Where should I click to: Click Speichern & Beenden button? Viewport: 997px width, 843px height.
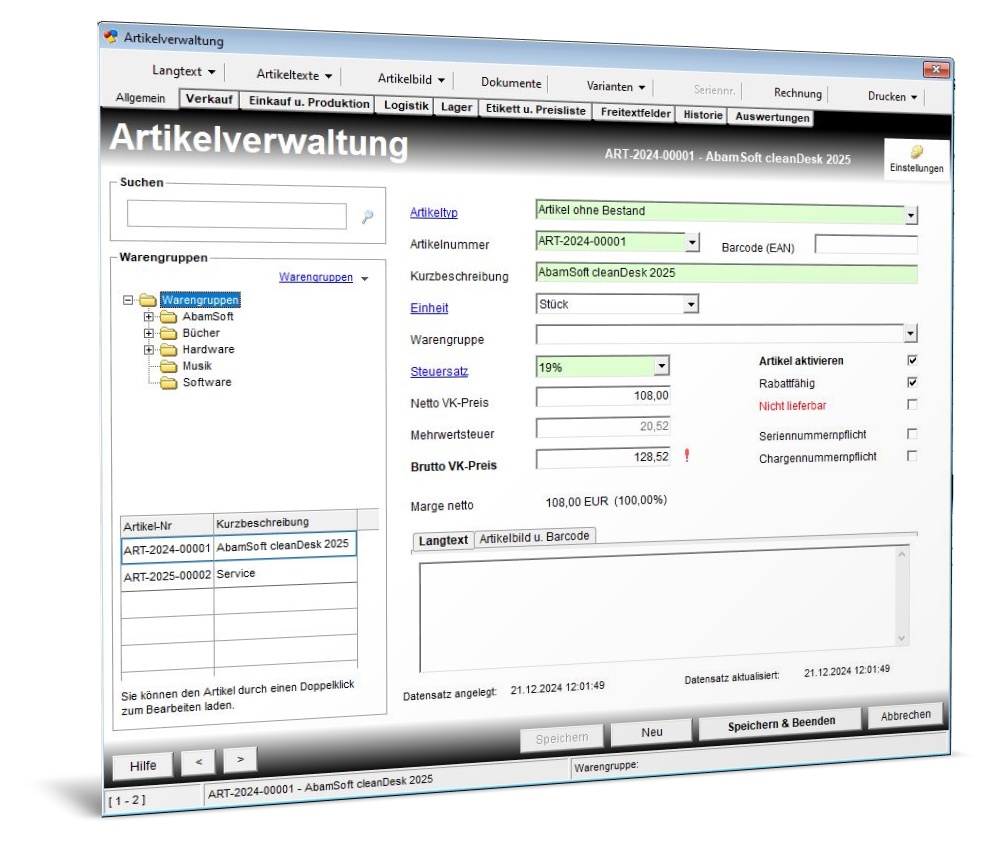[x=781, y=723]
